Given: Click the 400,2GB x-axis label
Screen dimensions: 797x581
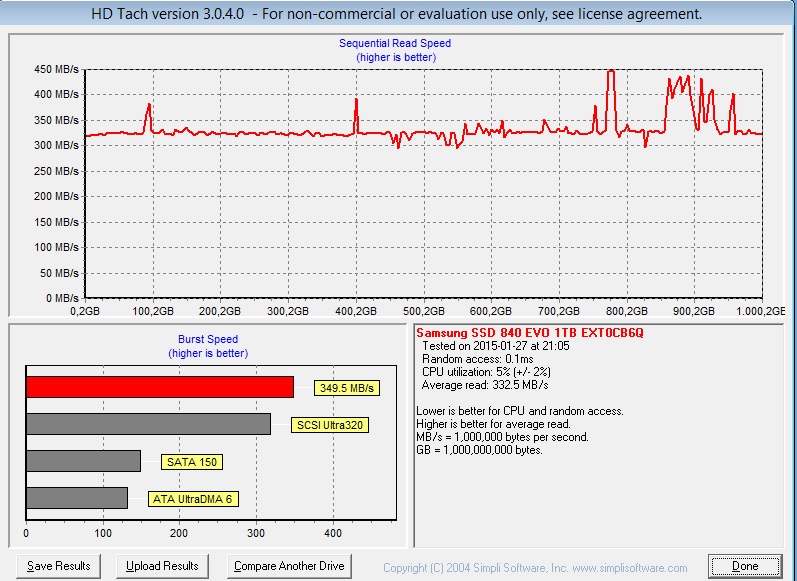Looking at the screenshot, I should coord(356,311).
